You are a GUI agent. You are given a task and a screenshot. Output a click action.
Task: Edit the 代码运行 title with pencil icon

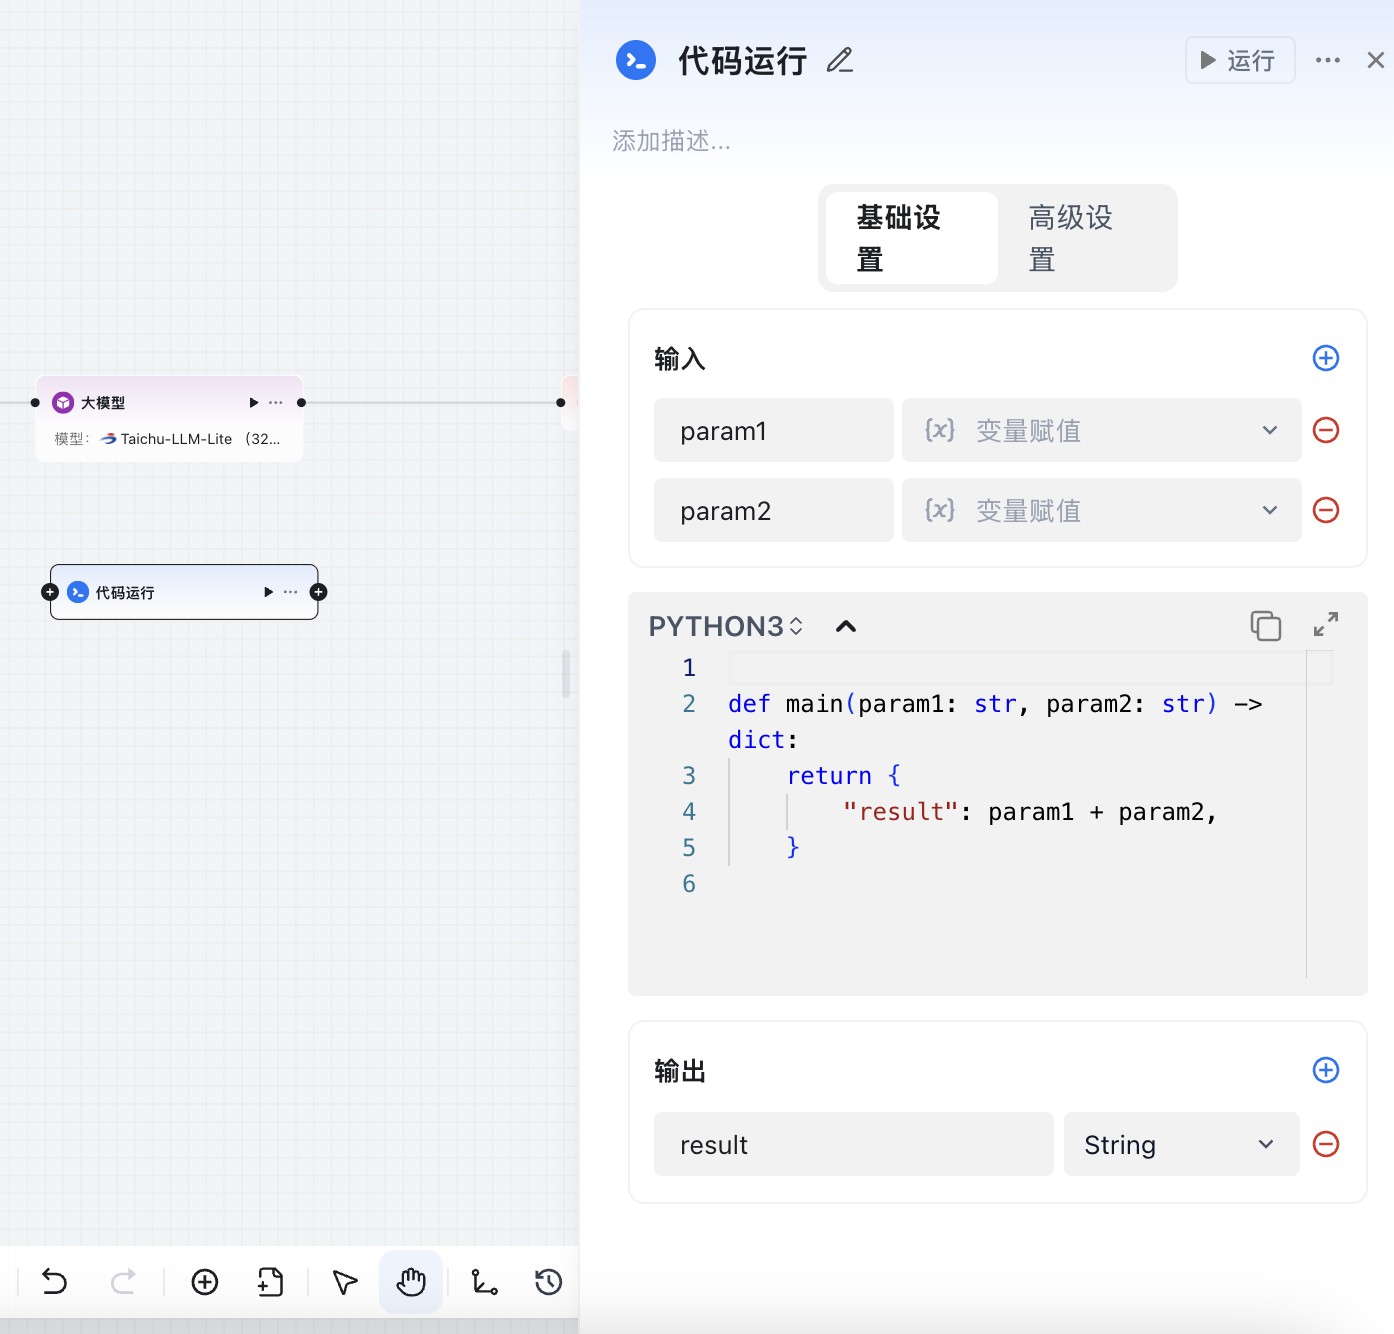point(840,61)
